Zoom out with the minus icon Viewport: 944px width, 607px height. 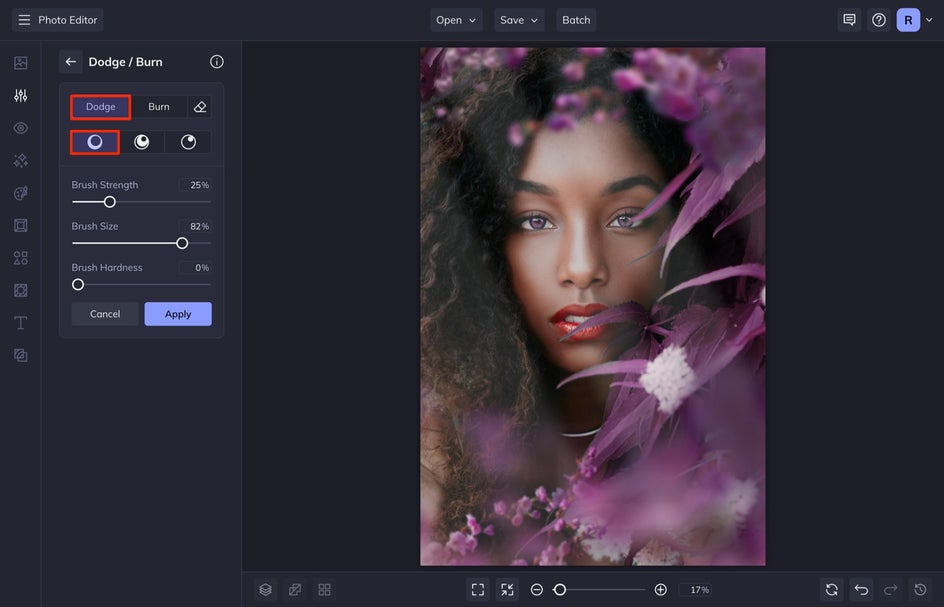point(537,590)
